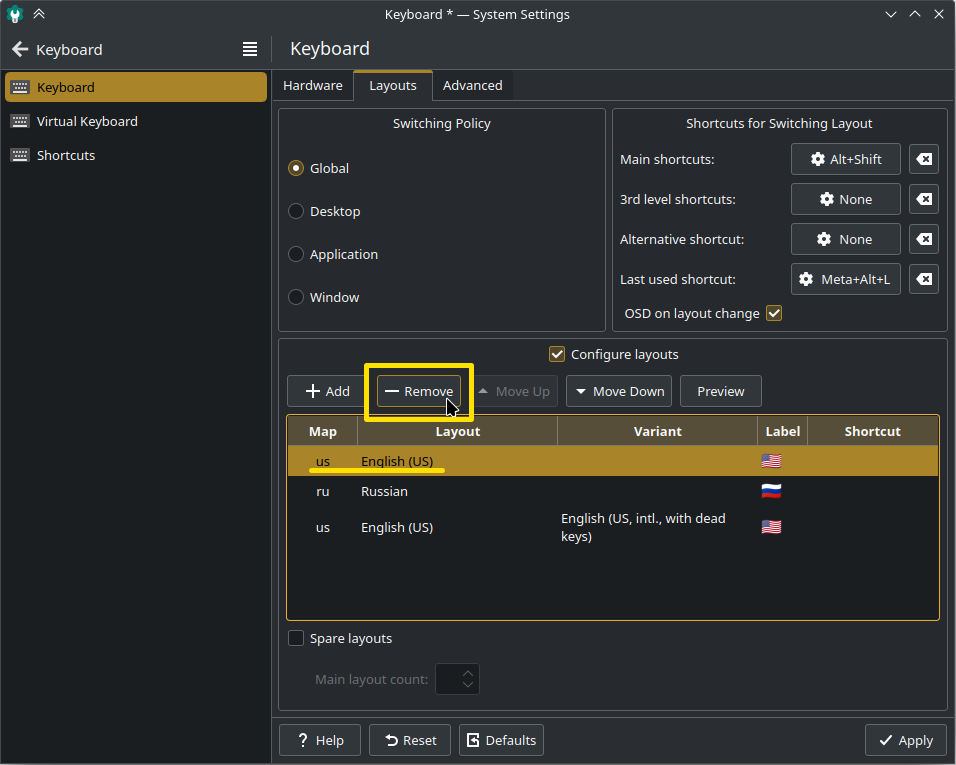Switch to the Hardware tab

tap(312, 86)
